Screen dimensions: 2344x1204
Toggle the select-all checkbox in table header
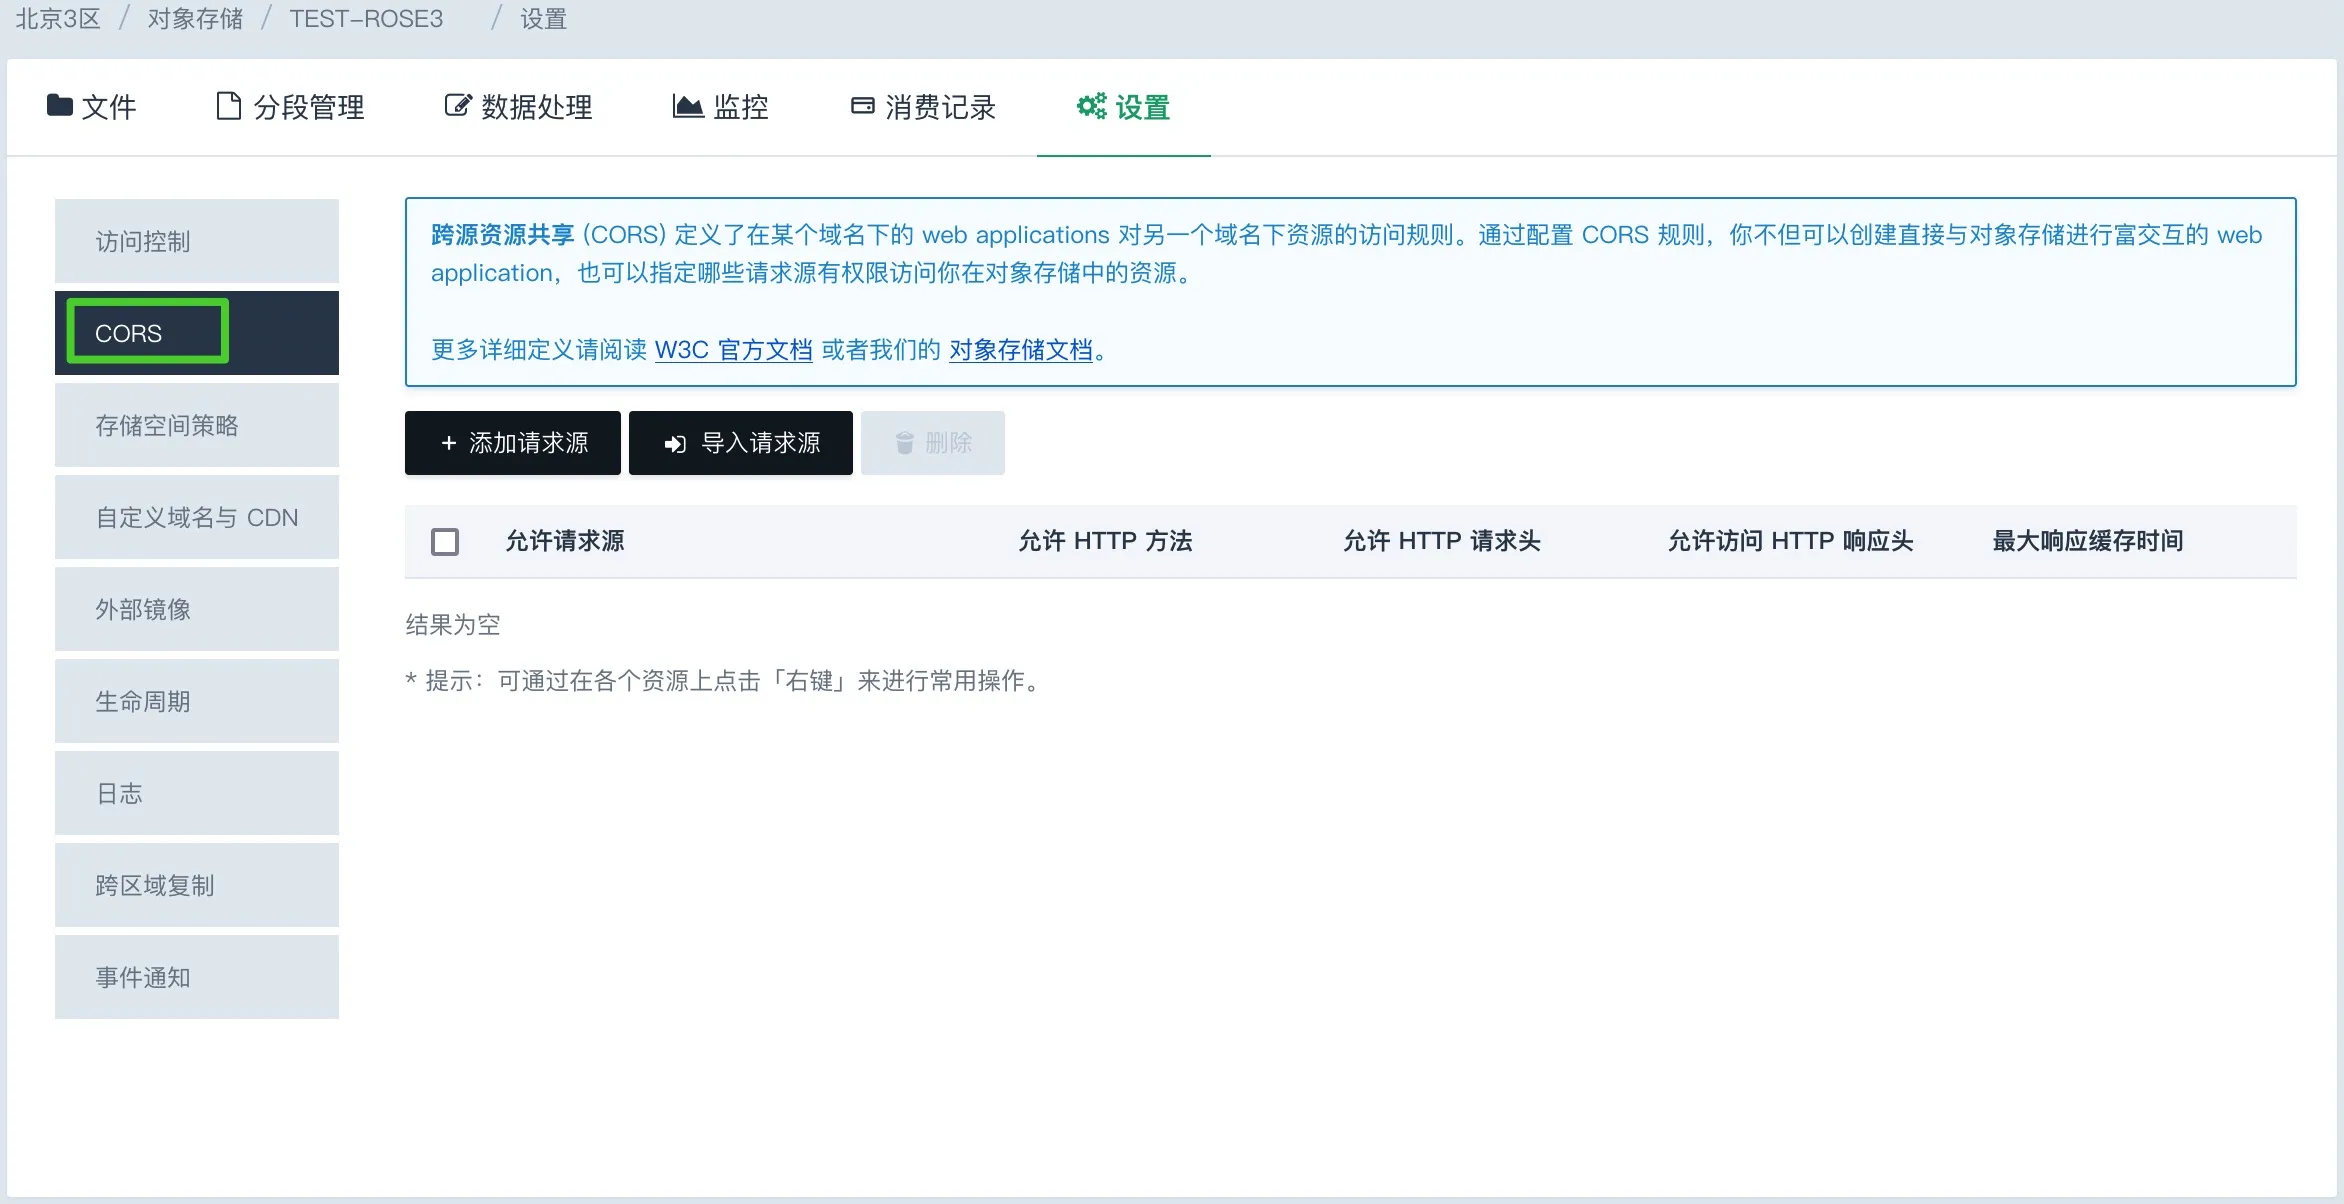pos(445,541)
